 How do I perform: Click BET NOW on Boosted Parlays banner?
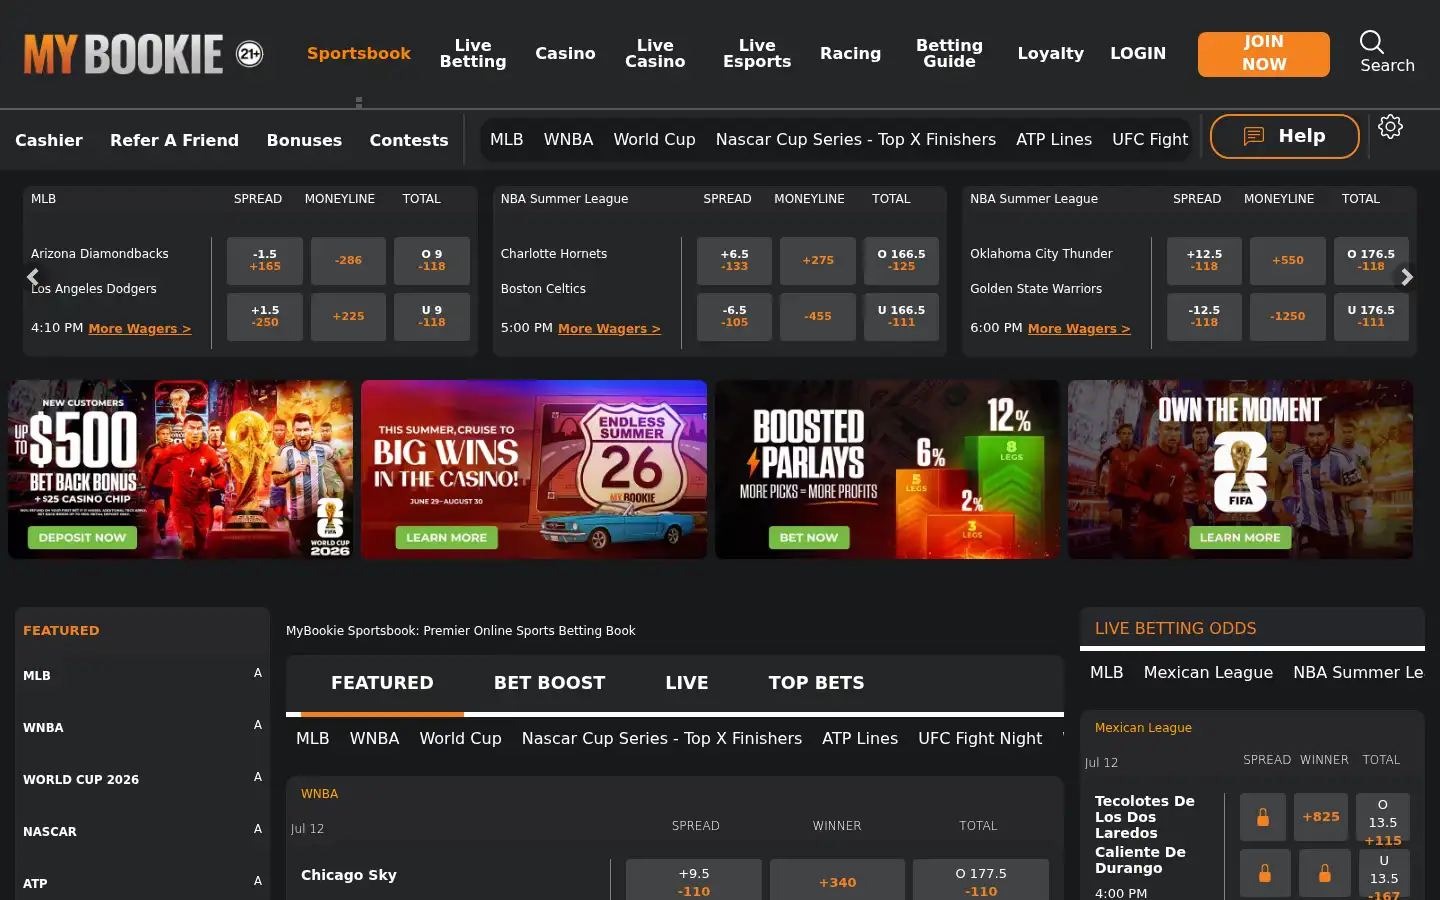pos(808,538)
